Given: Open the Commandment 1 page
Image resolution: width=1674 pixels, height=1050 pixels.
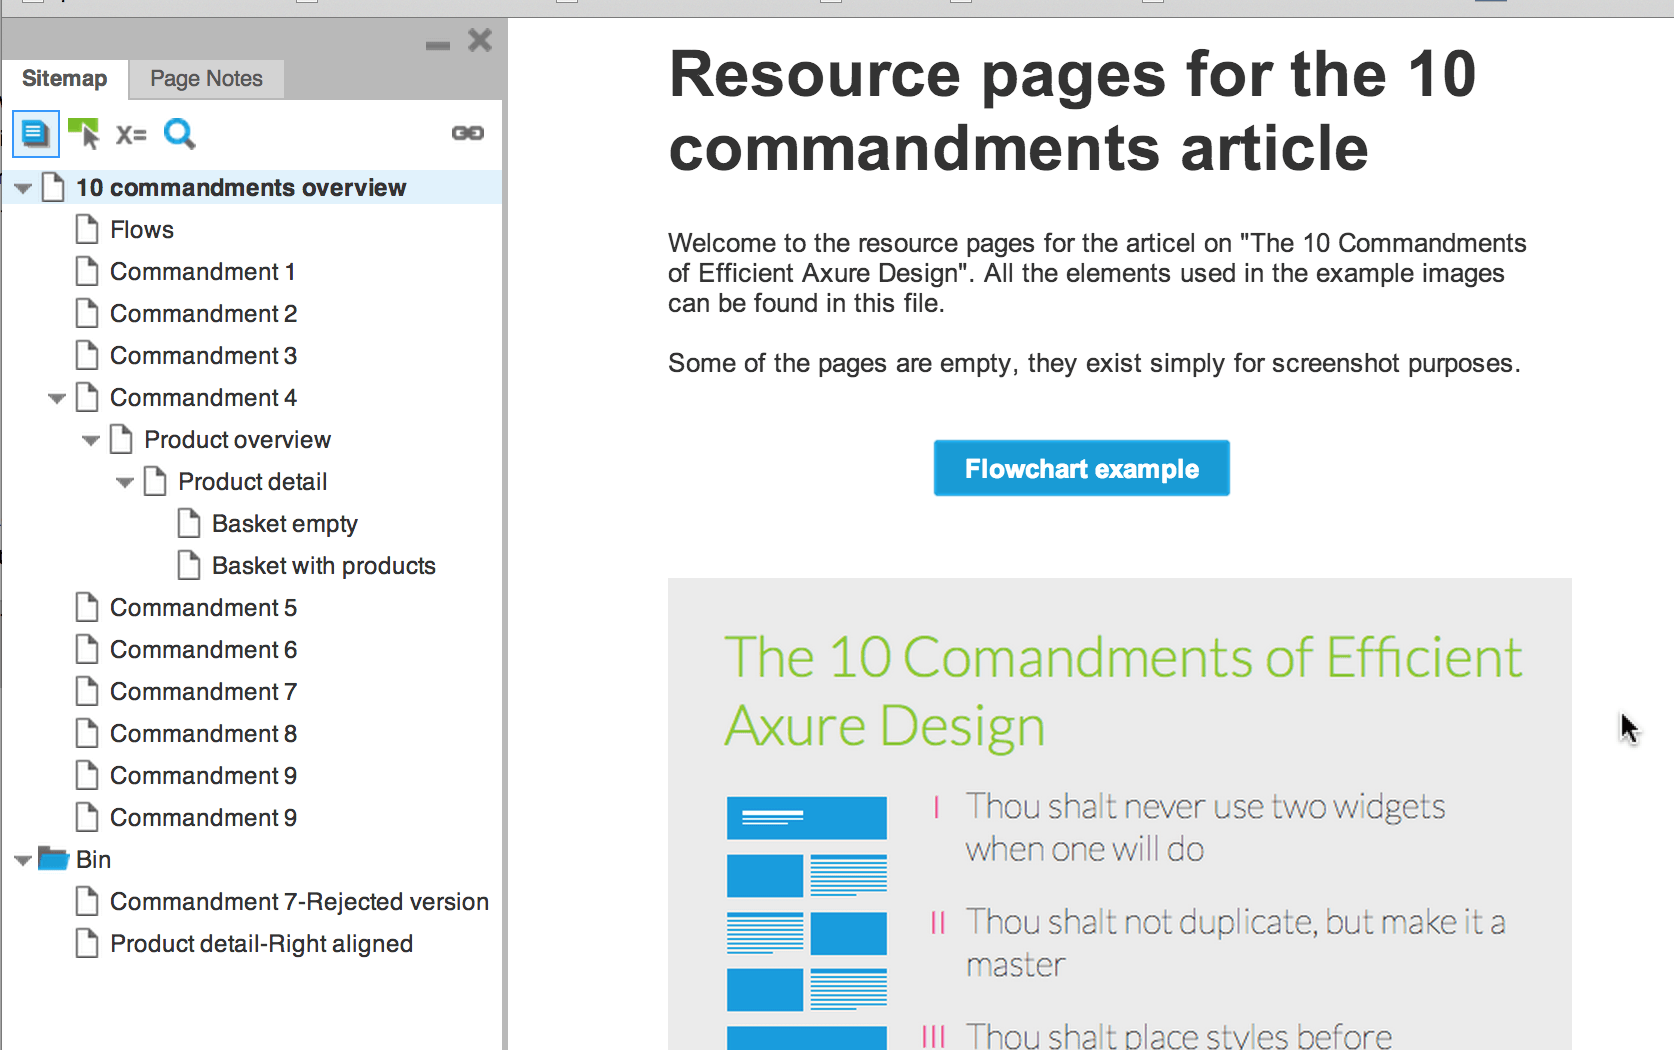Looking at the screenshot, I should point(202,272).
